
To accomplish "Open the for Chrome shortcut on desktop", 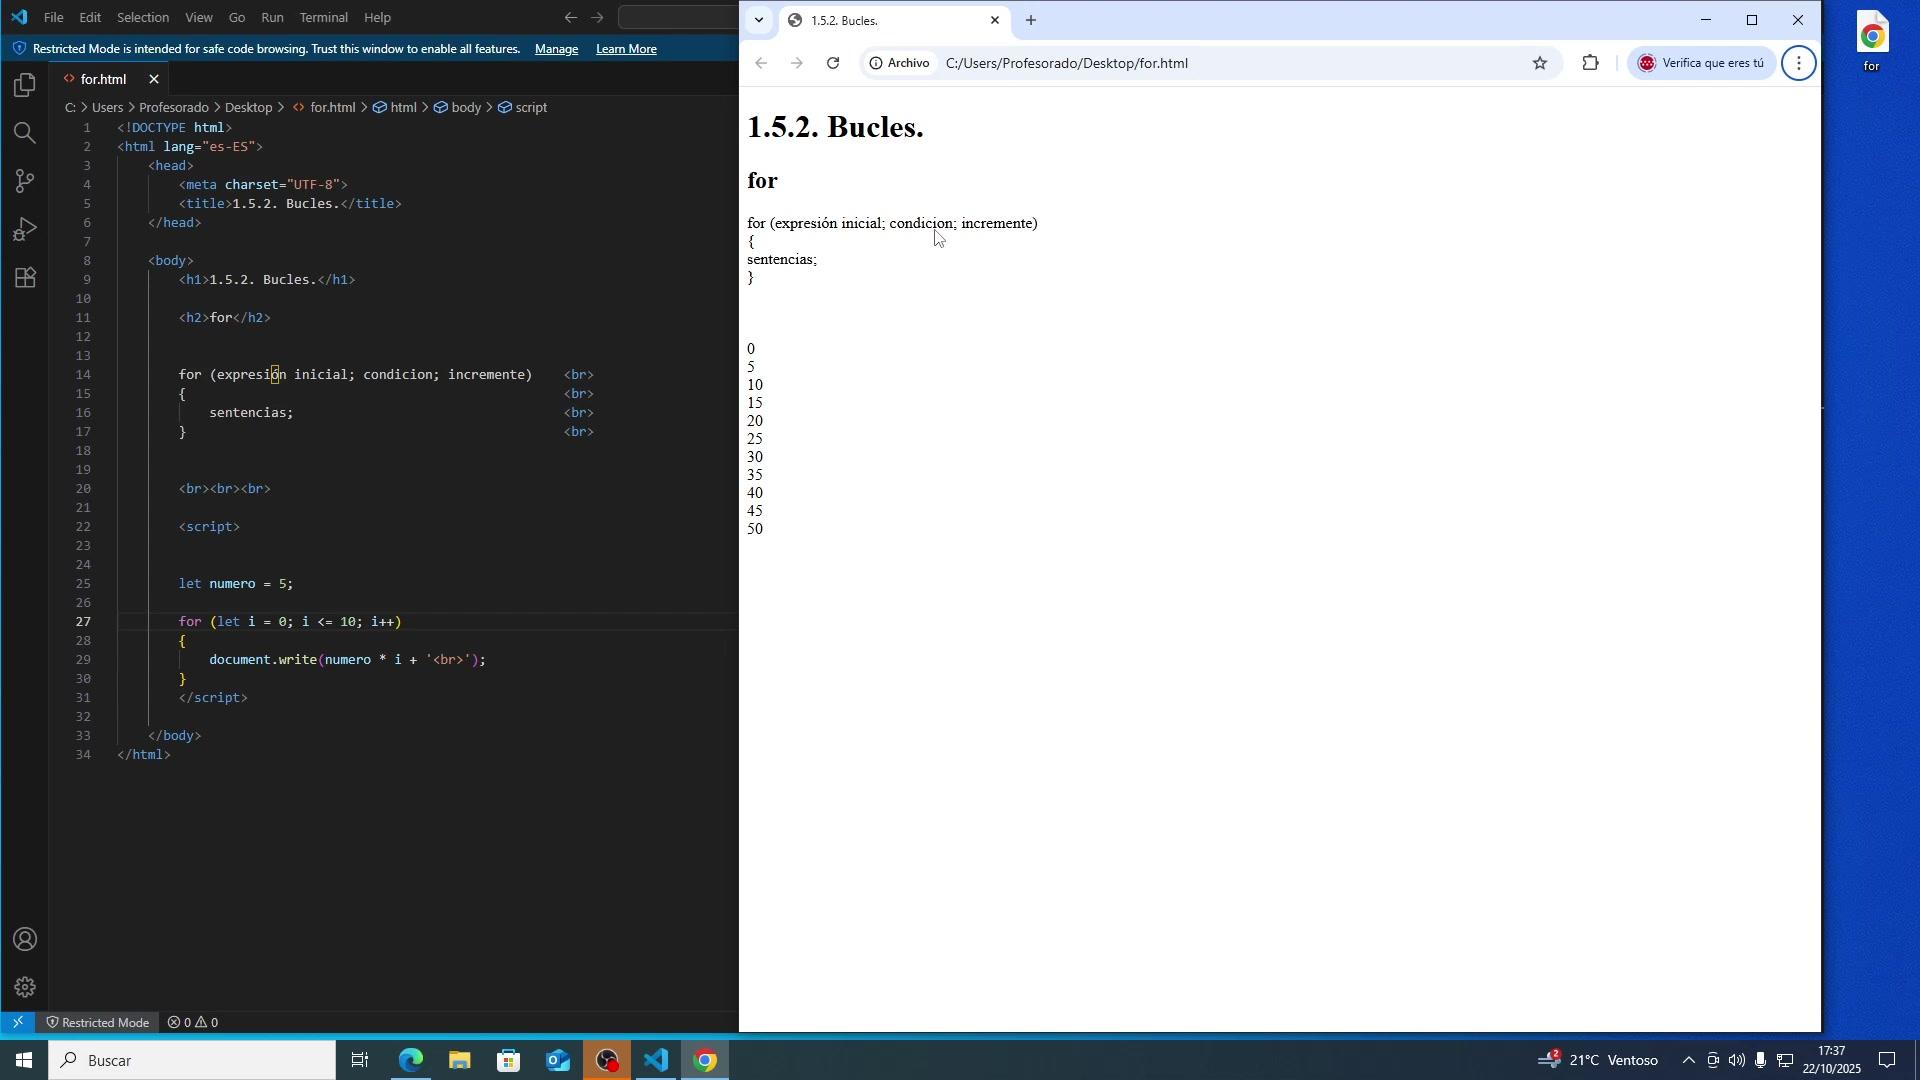I will click(1872, 43).
